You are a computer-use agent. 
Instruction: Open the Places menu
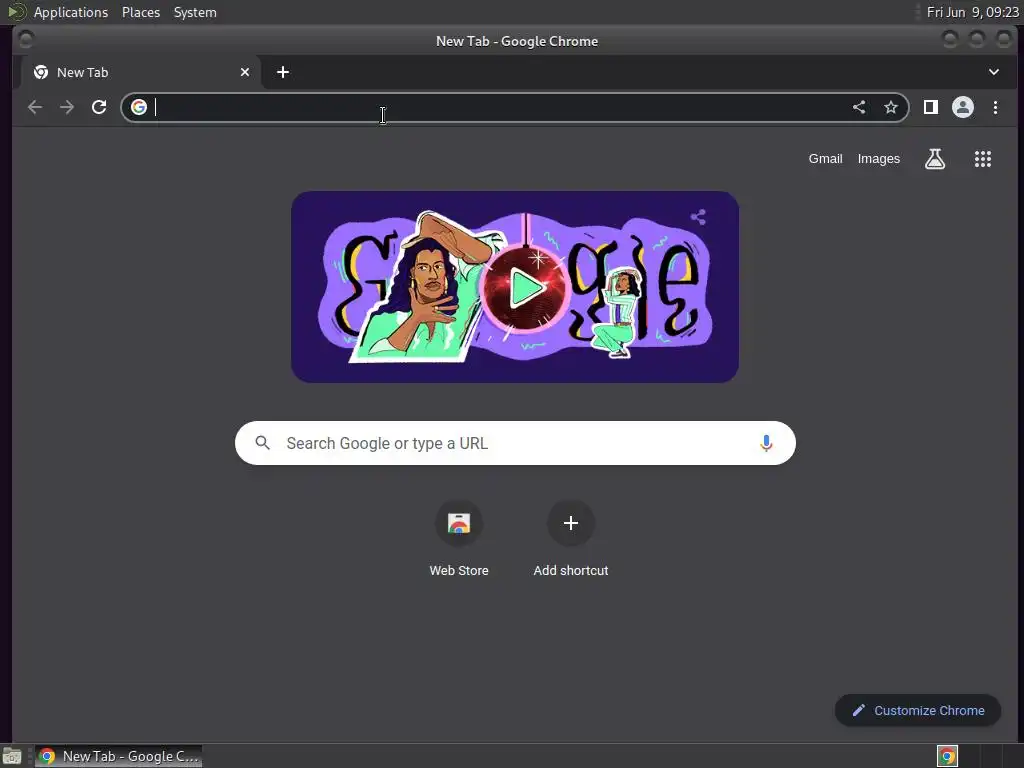coord(141,12)
